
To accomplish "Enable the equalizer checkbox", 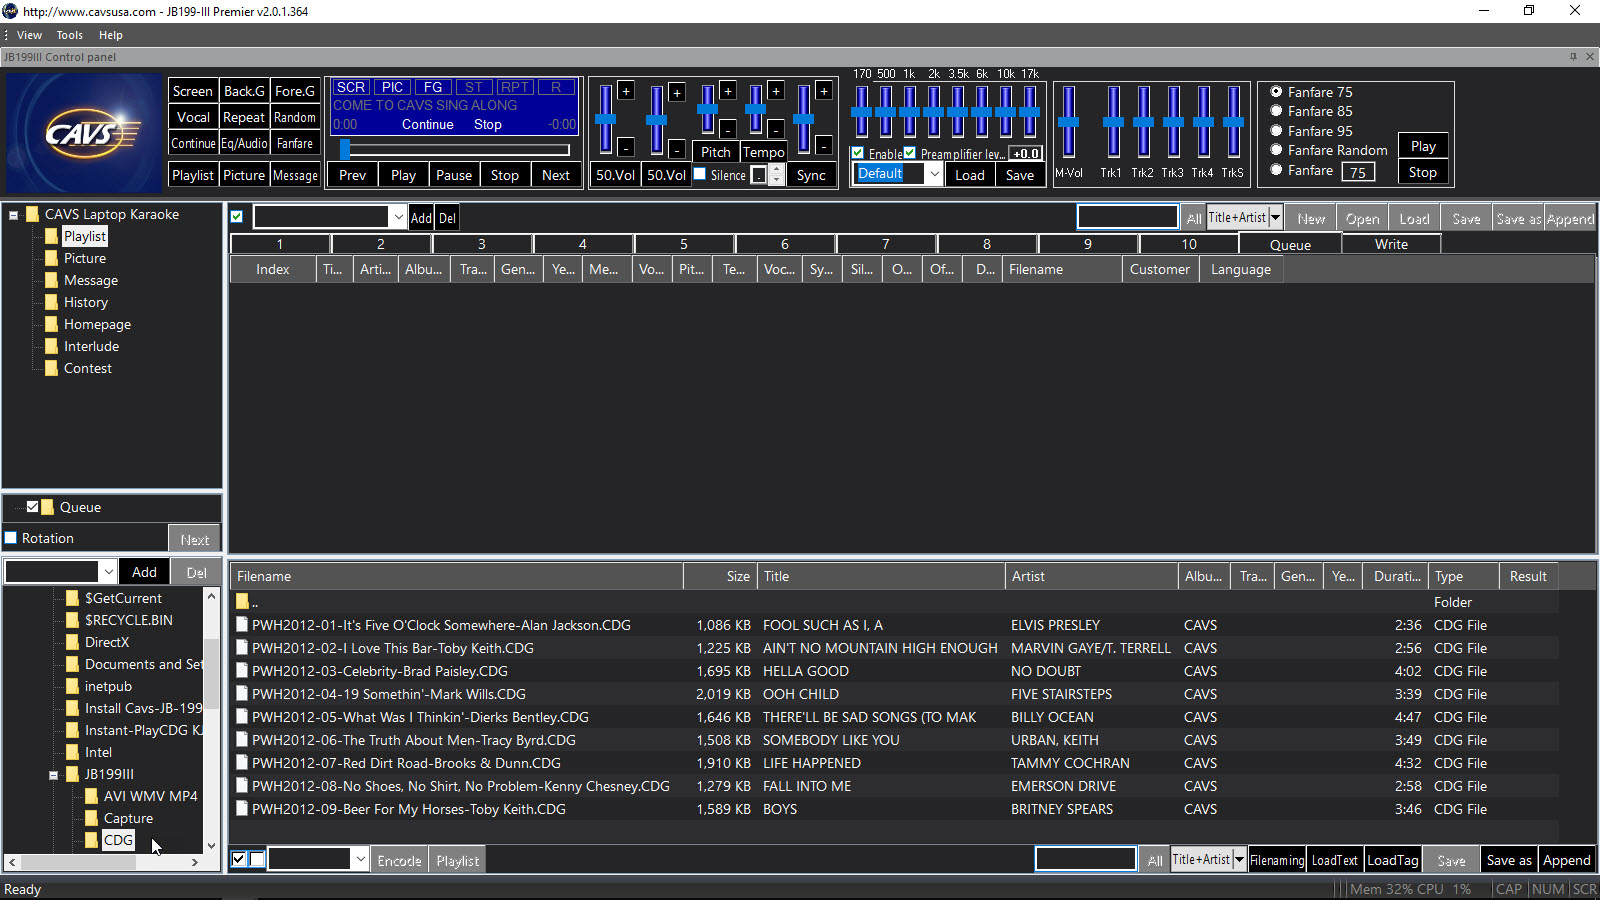I will pyautogui.click(x=858, y=153).
